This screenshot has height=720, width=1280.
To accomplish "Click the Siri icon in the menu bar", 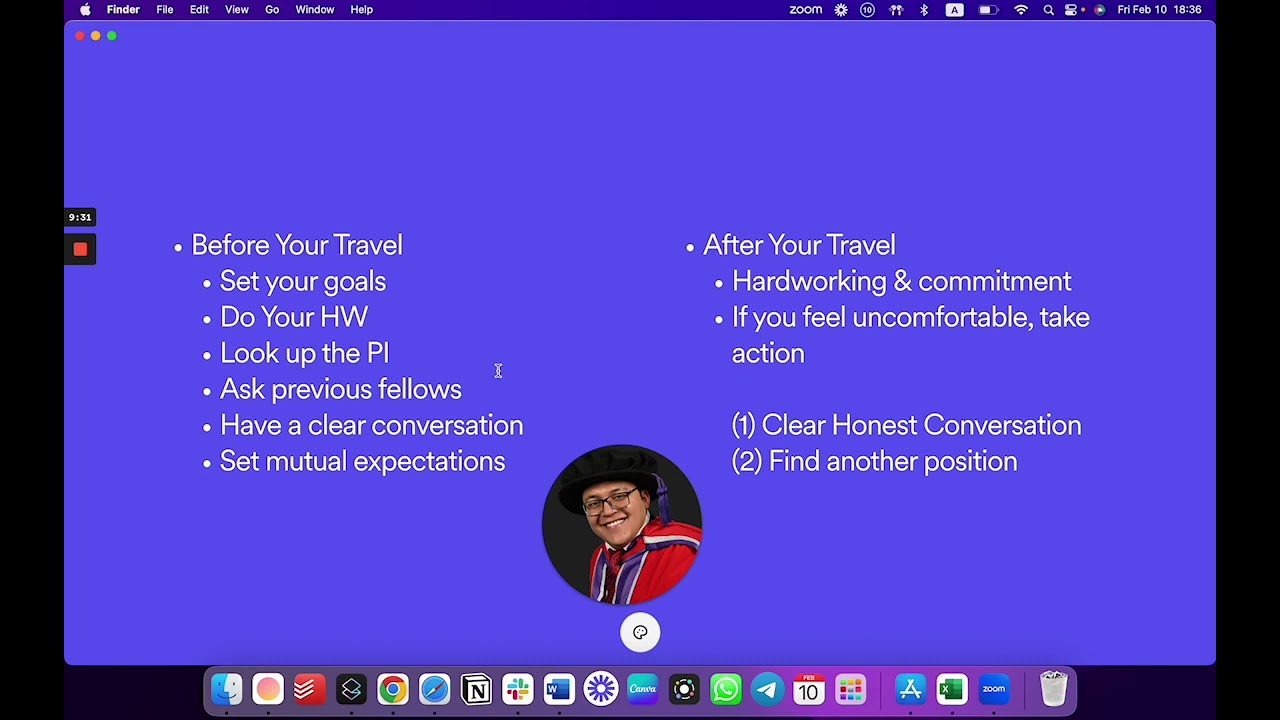I will coord(1100,10).
